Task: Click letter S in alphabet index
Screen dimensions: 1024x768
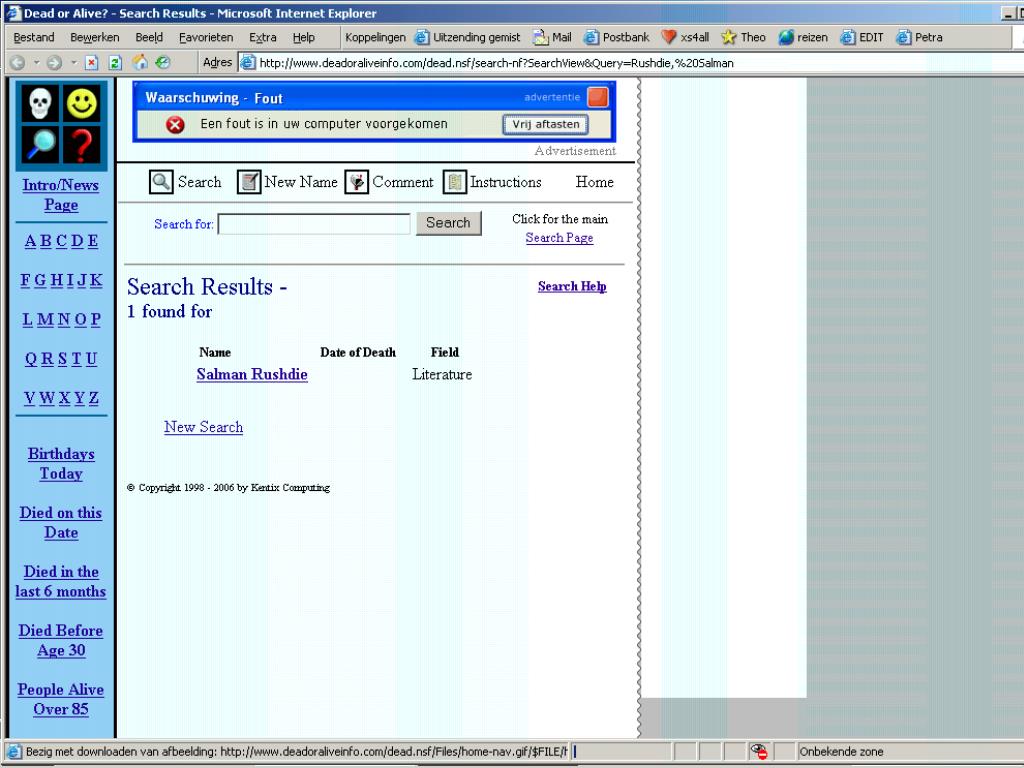Action: pyautogui.click(x=62, y=359)
